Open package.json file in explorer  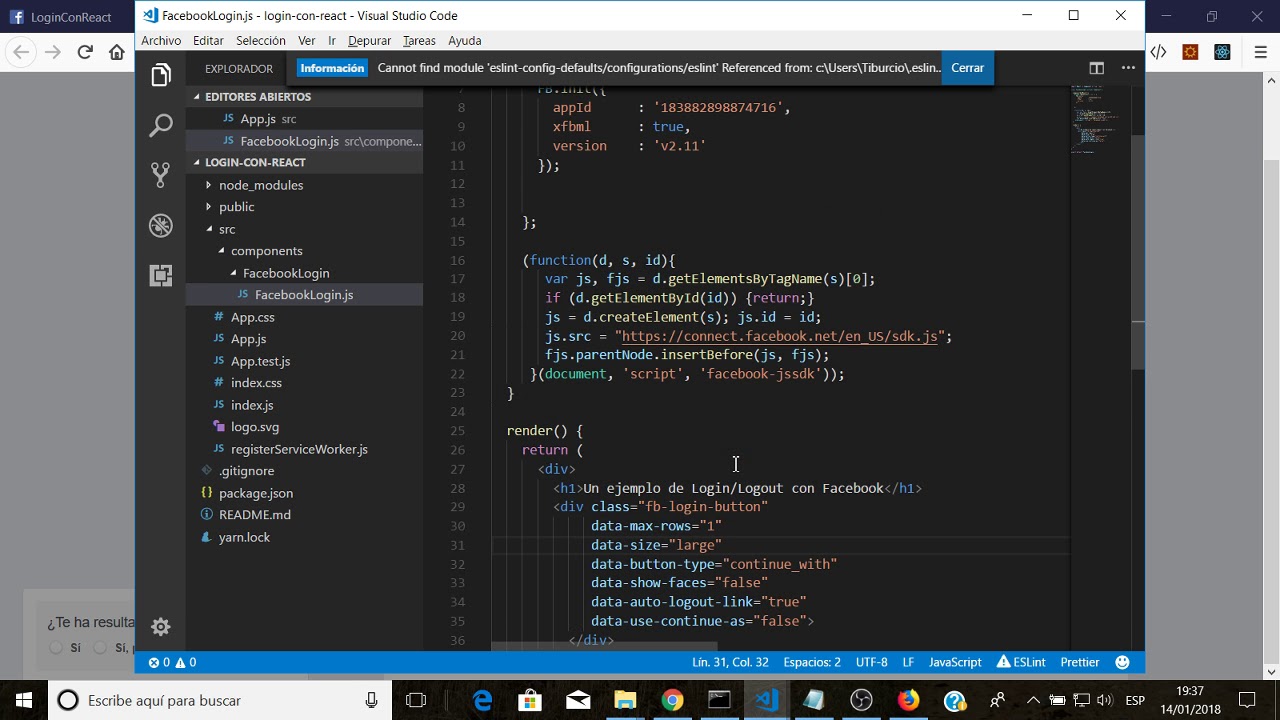pyautogui.click(x=256, y=493)
